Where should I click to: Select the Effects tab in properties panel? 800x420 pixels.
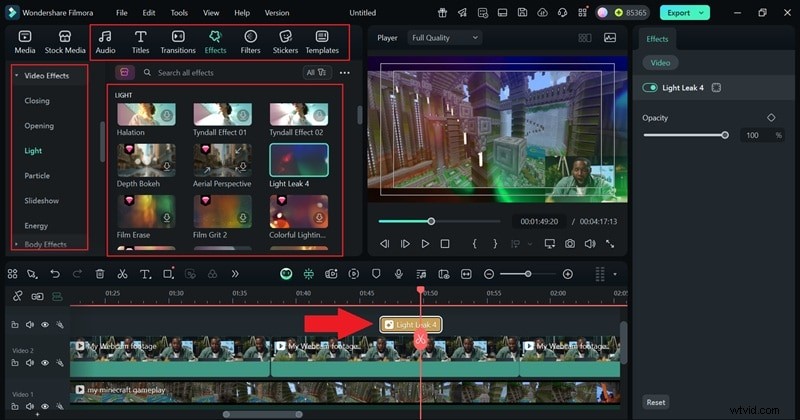(x=657, y=39)
